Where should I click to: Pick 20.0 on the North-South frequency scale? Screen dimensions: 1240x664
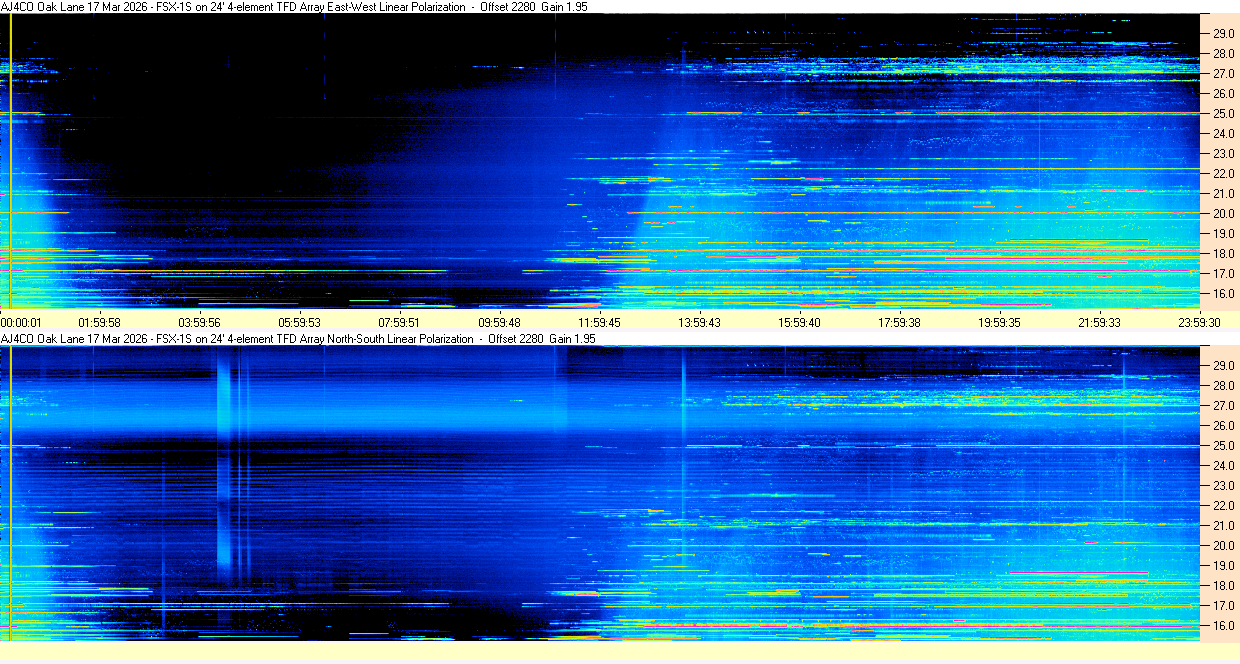[x=1224, y=546]
